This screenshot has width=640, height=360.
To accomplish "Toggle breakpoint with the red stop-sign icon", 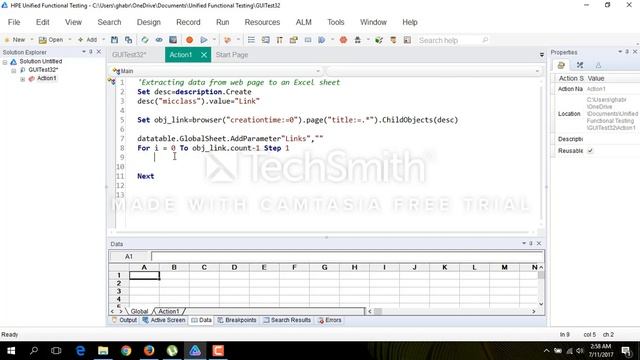I will pyautogui.click(x=343, y=40).
